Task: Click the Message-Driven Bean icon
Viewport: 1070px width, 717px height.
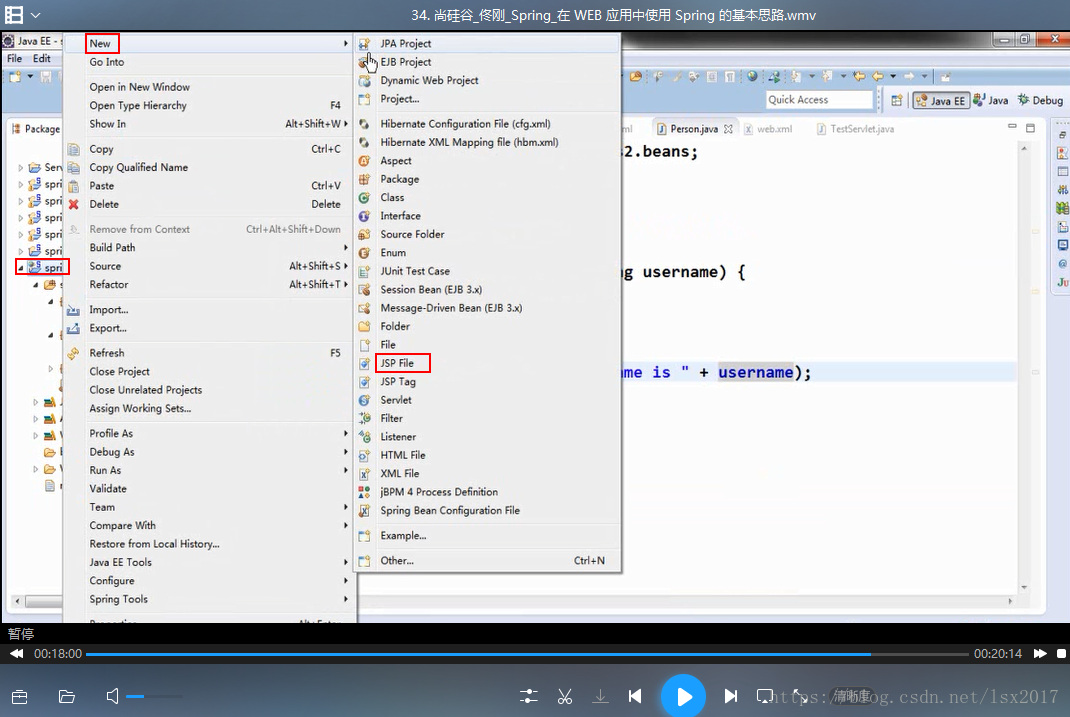Action: click(364, 308)
